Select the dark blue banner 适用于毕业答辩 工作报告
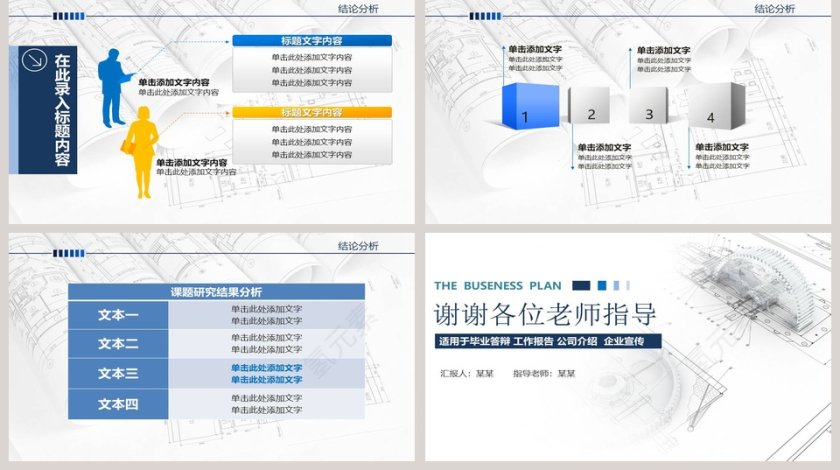 pos(548,341)
